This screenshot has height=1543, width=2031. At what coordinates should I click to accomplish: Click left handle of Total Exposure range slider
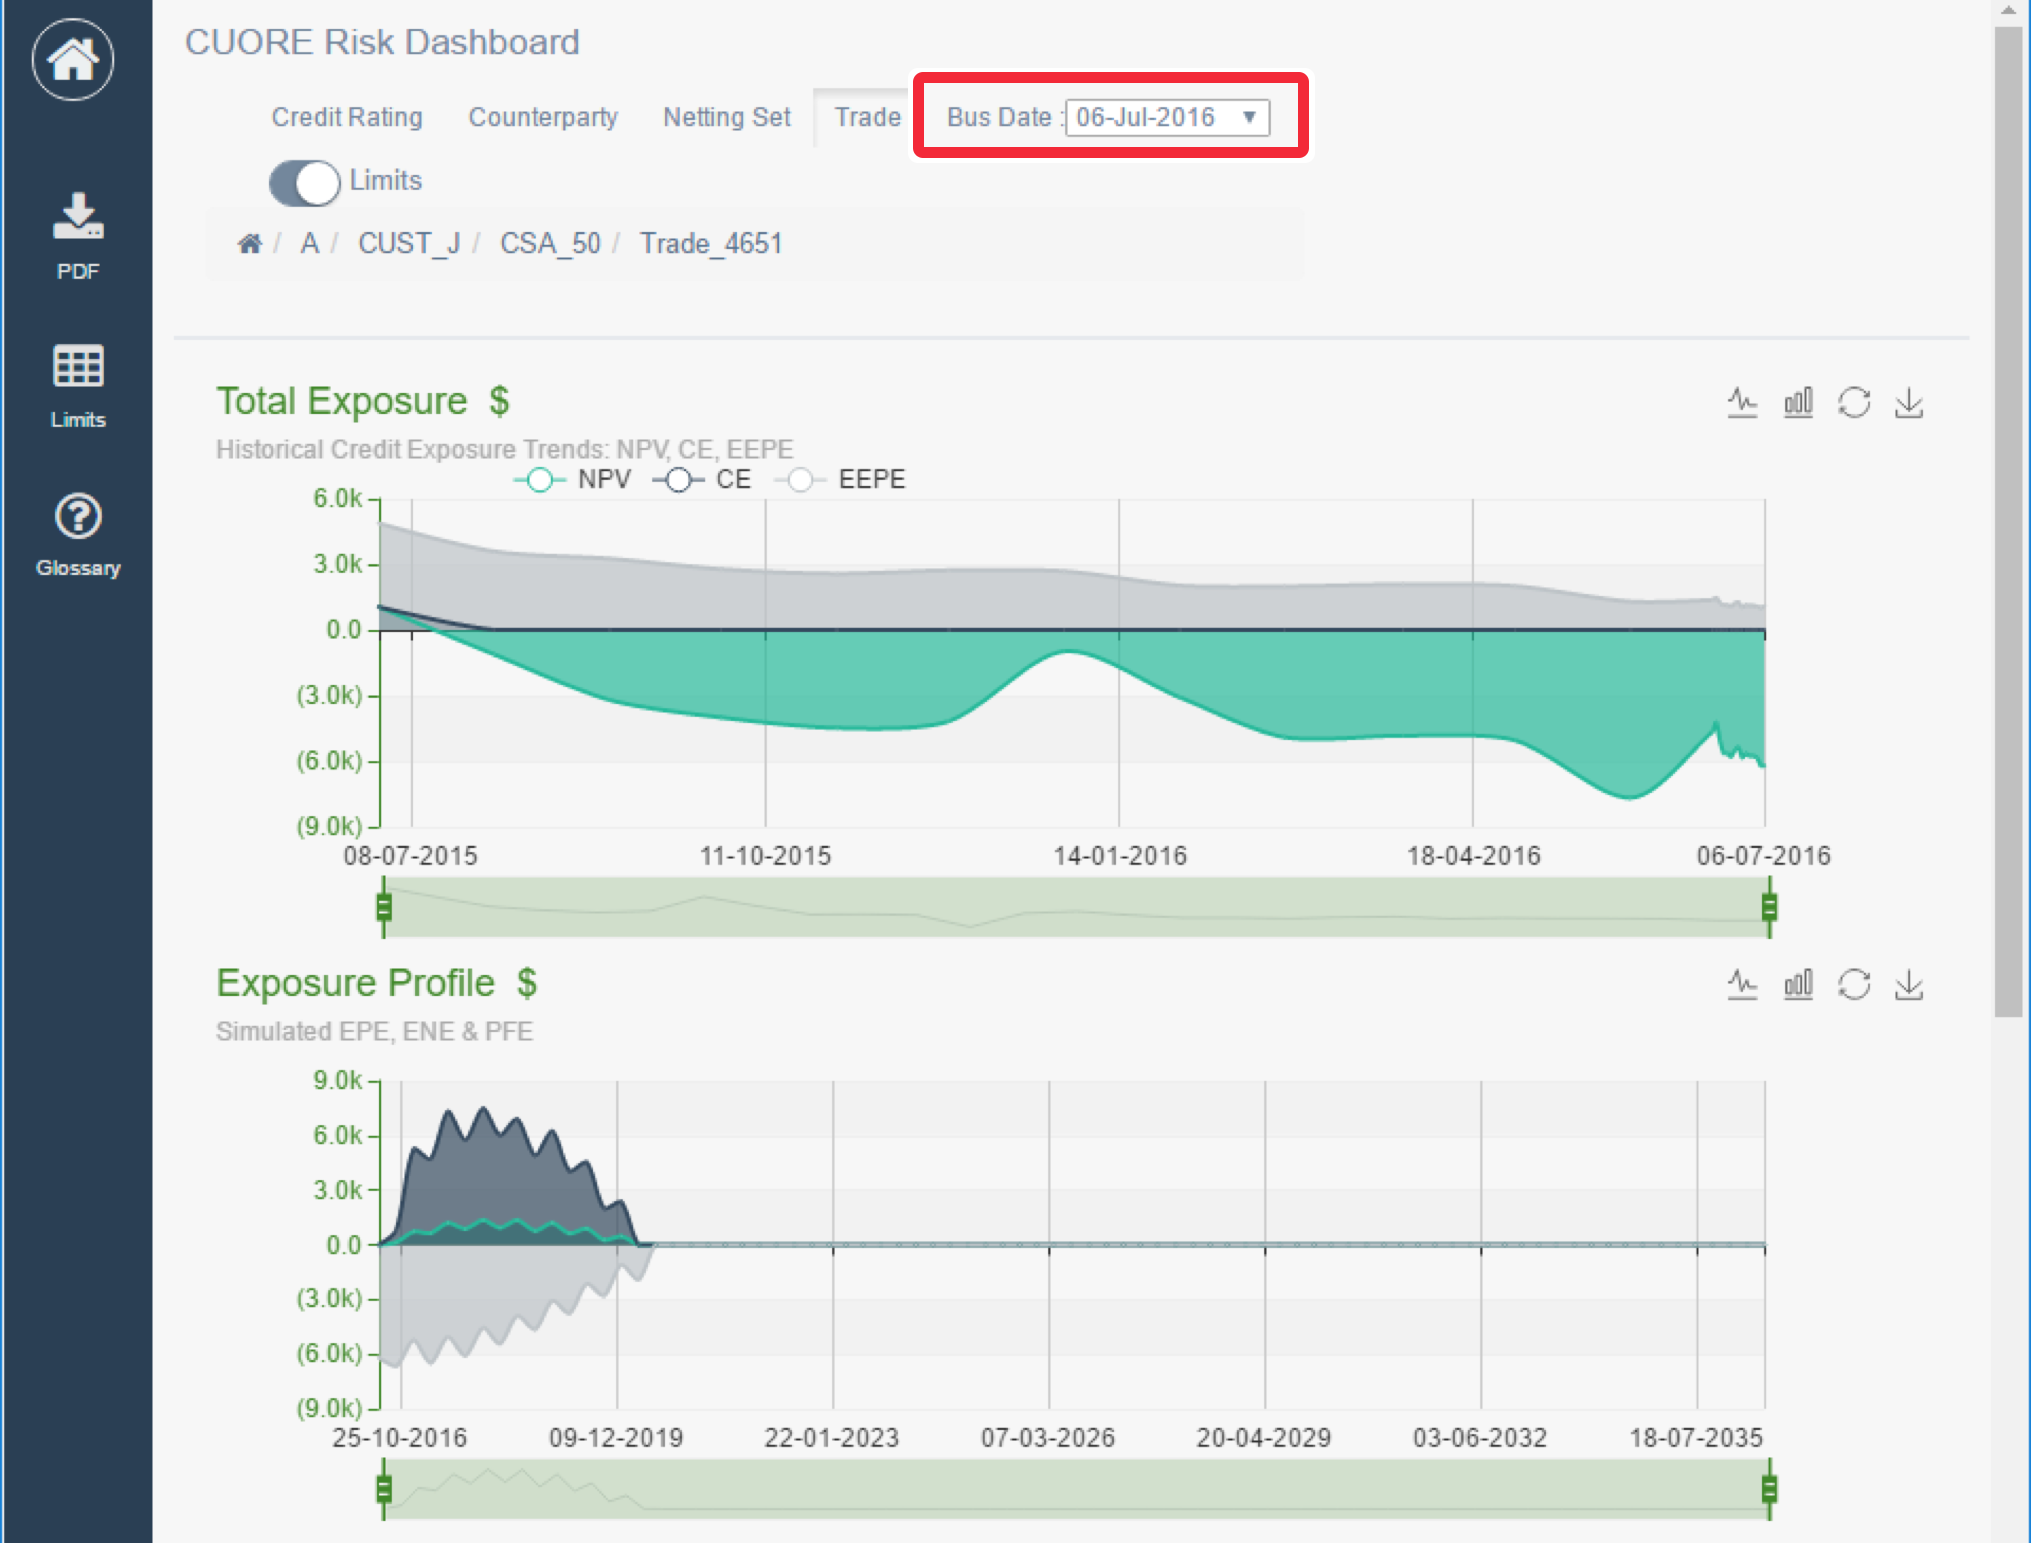(x=384, y=908)
